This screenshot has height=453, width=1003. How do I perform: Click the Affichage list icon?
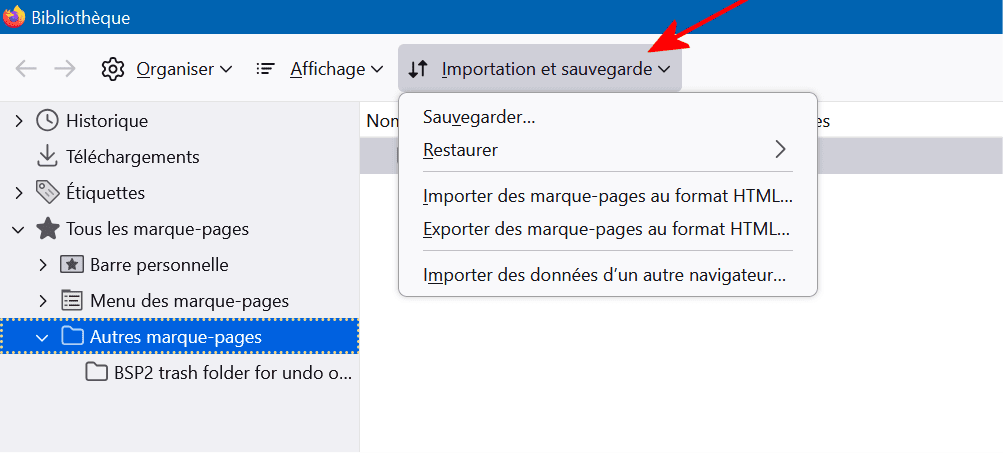[x=265, y=69]
